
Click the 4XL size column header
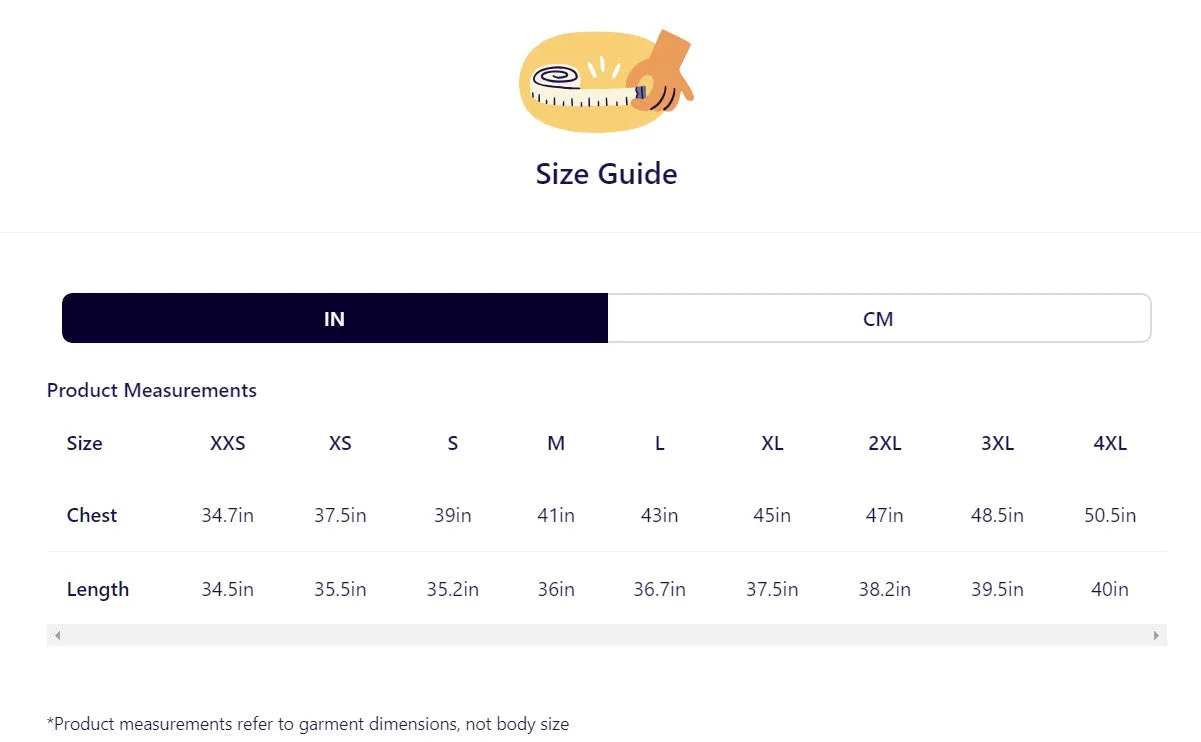click(1110, 443)
